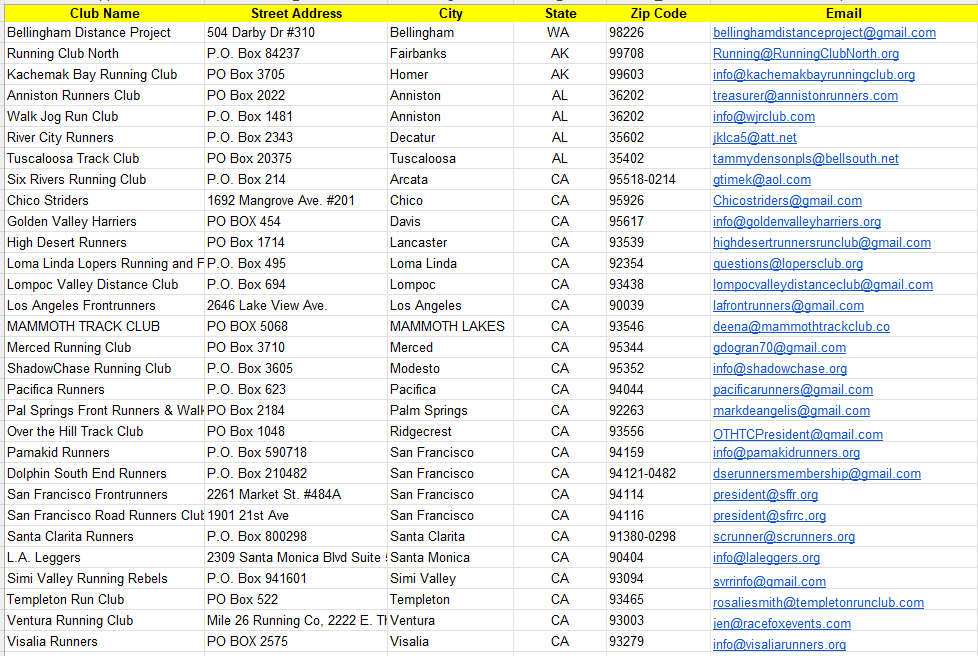Click the zip code cell 93279
The height and width of the screenshot is (656, 978).
659,641
